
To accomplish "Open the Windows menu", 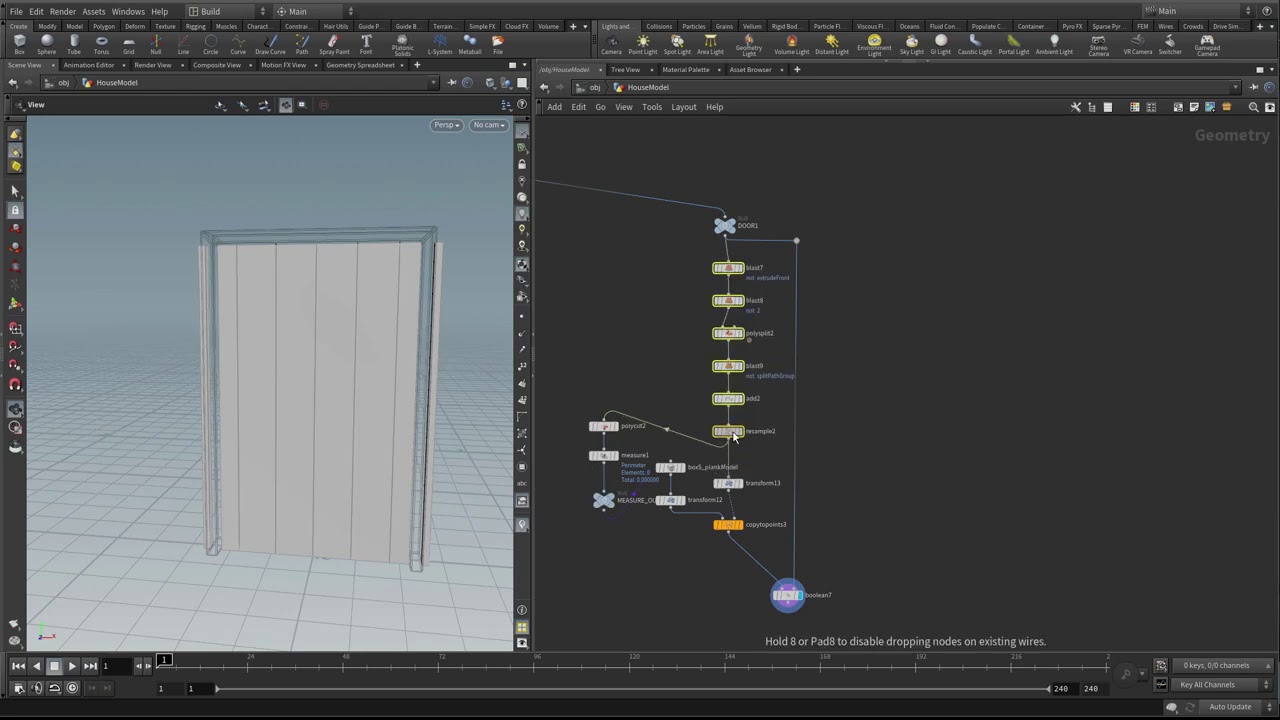I will click(127, 11).
